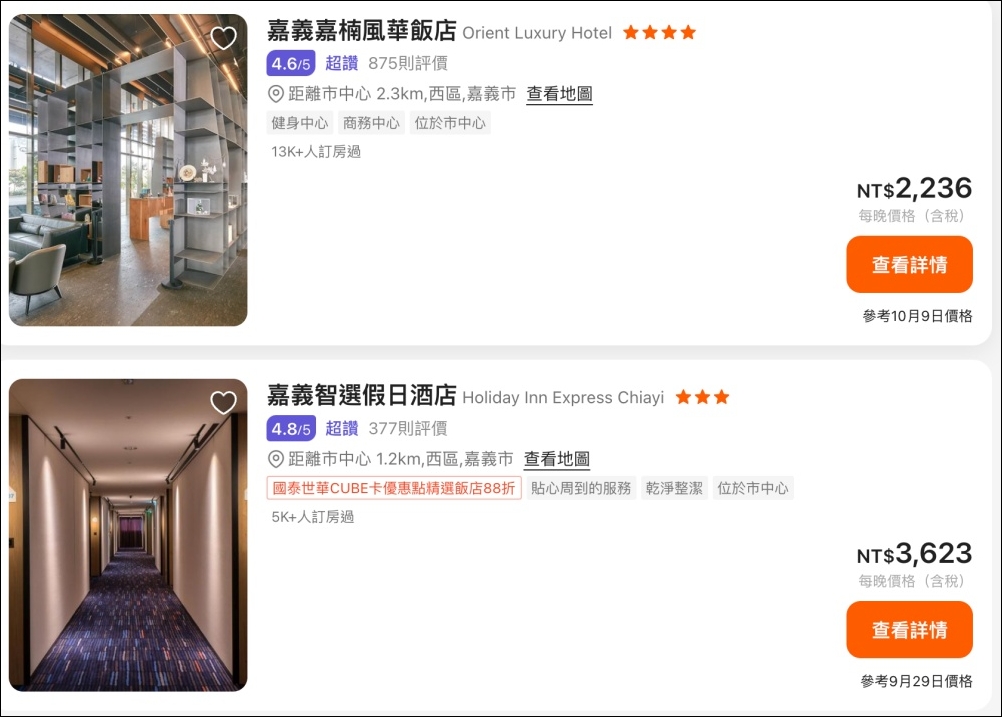Screen dimensions: 1002x717
Task: Click four-star rating of Orient Luxury Hotel
Action: pyautogui.click(x=659, y=33)
